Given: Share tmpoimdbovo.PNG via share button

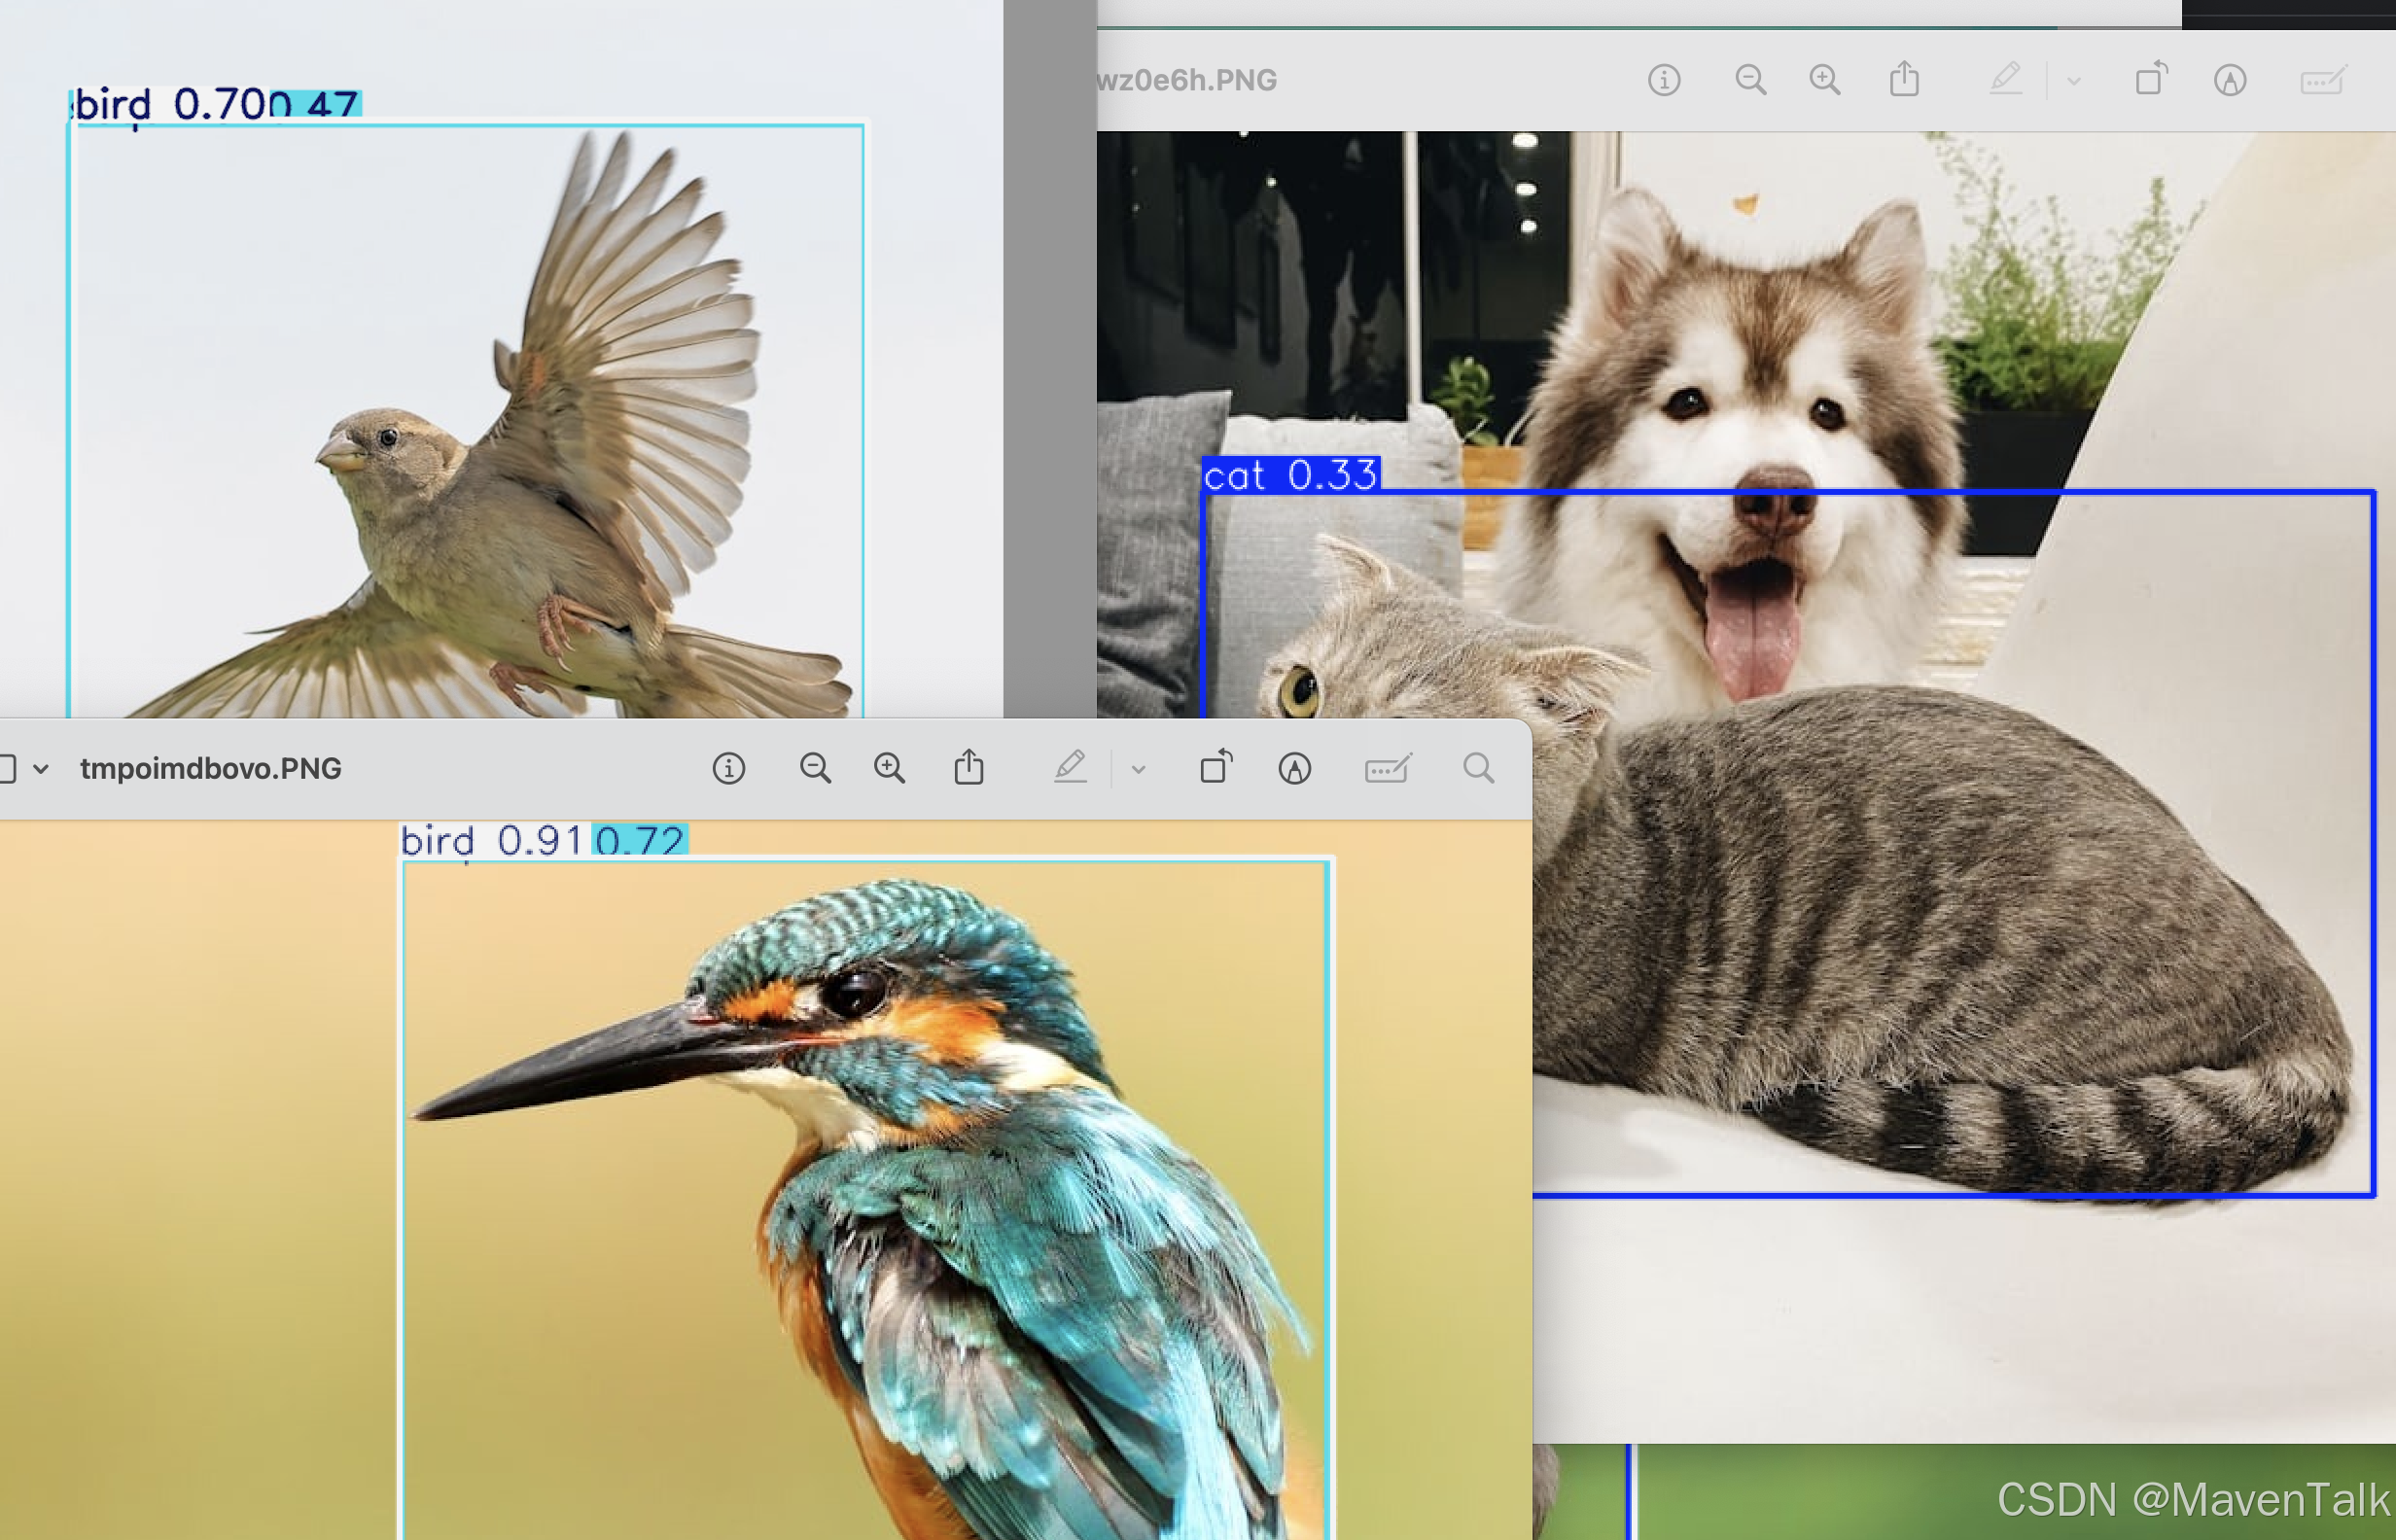Looking at the screenshot, I should 968,769.
